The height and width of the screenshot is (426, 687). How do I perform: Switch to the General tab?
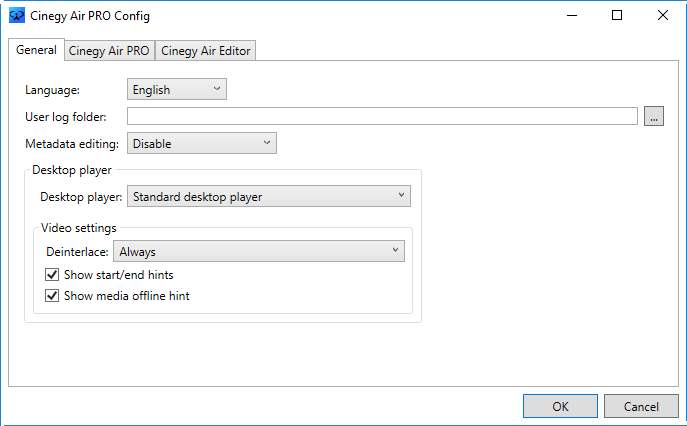[36, 50]
